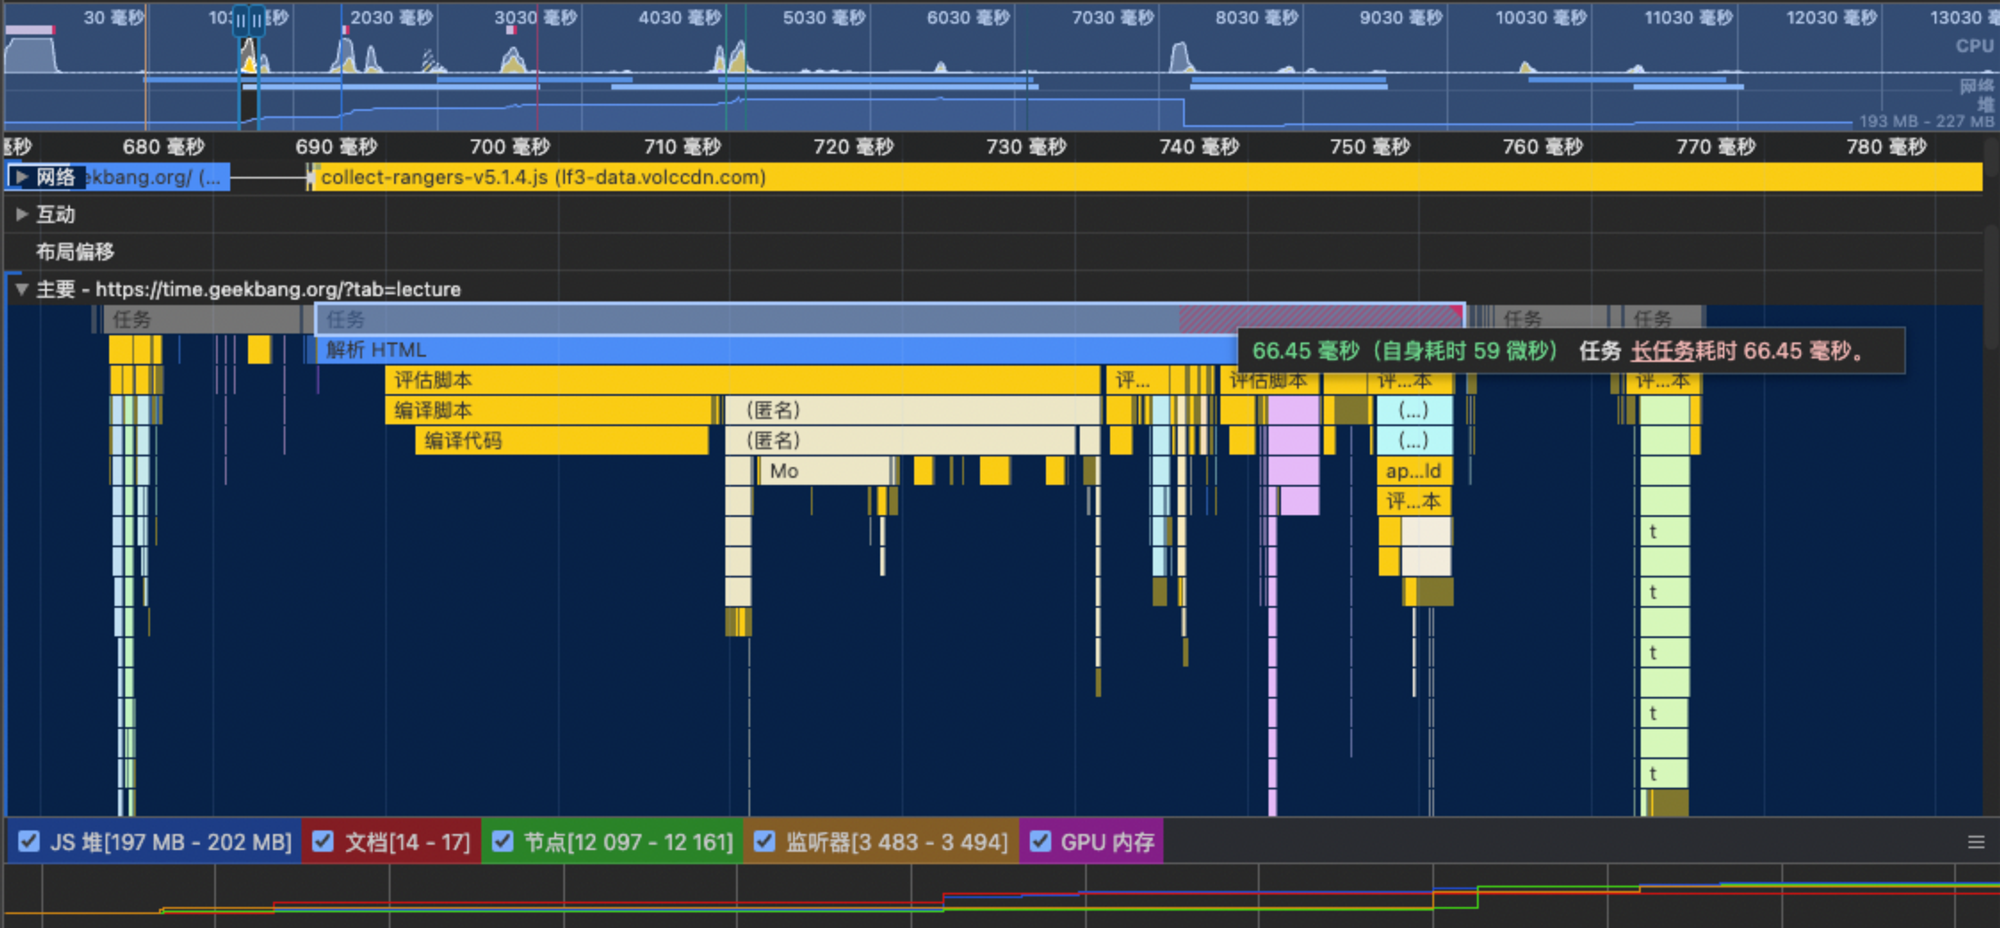Select the 布局偏移 track row
The height and width of the screenshot is (928, 2000).
(x=75, y=252)
